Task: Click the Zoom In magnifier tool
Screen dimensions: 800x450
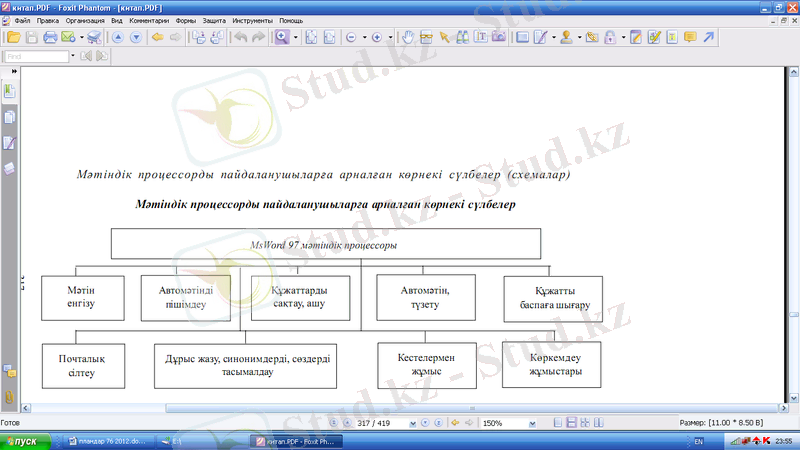Action: point(282,38)
